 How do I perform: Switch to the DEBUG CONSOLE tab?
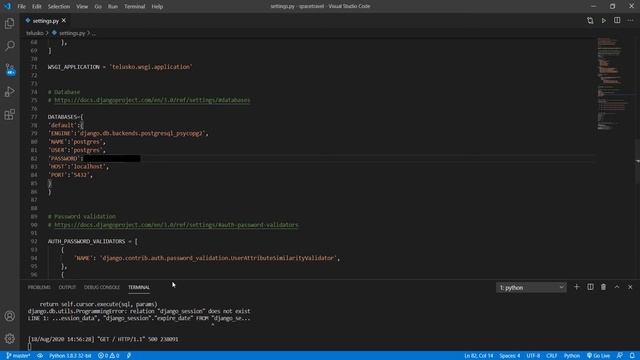(x=102, y=287)
